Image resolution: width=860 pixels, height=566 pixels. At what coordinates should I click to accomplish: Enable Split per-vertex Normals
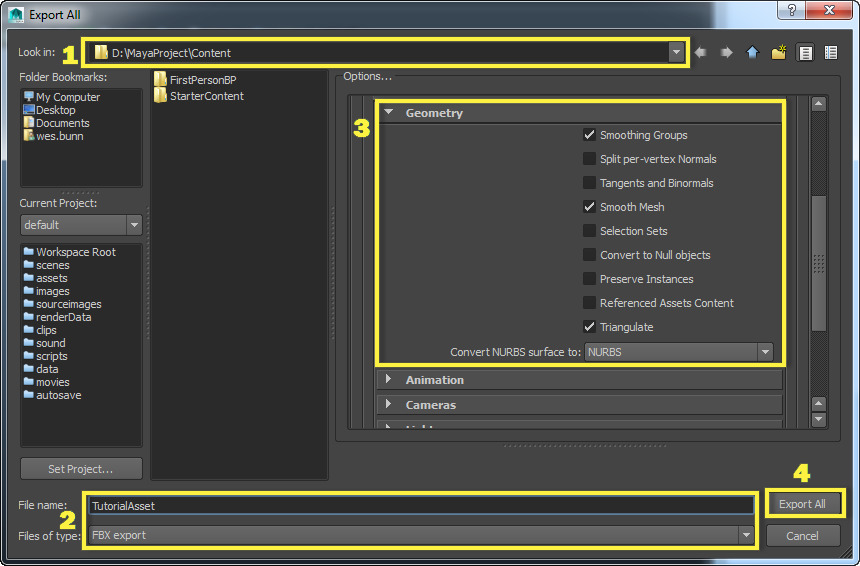[589, 159]
